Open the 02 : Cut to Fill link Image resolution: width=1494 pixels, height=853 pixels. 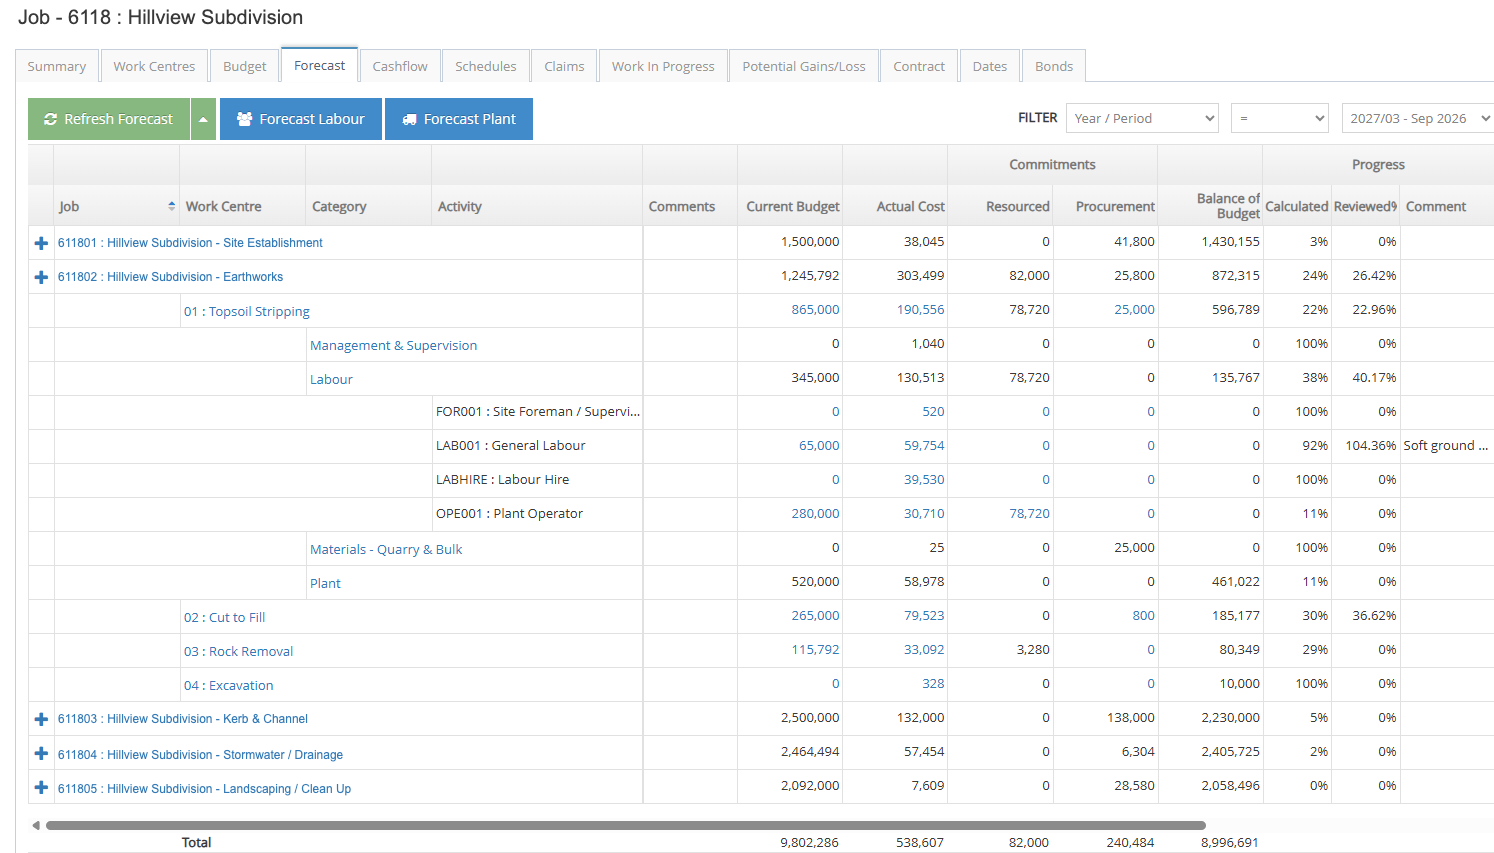click(224, 617)
